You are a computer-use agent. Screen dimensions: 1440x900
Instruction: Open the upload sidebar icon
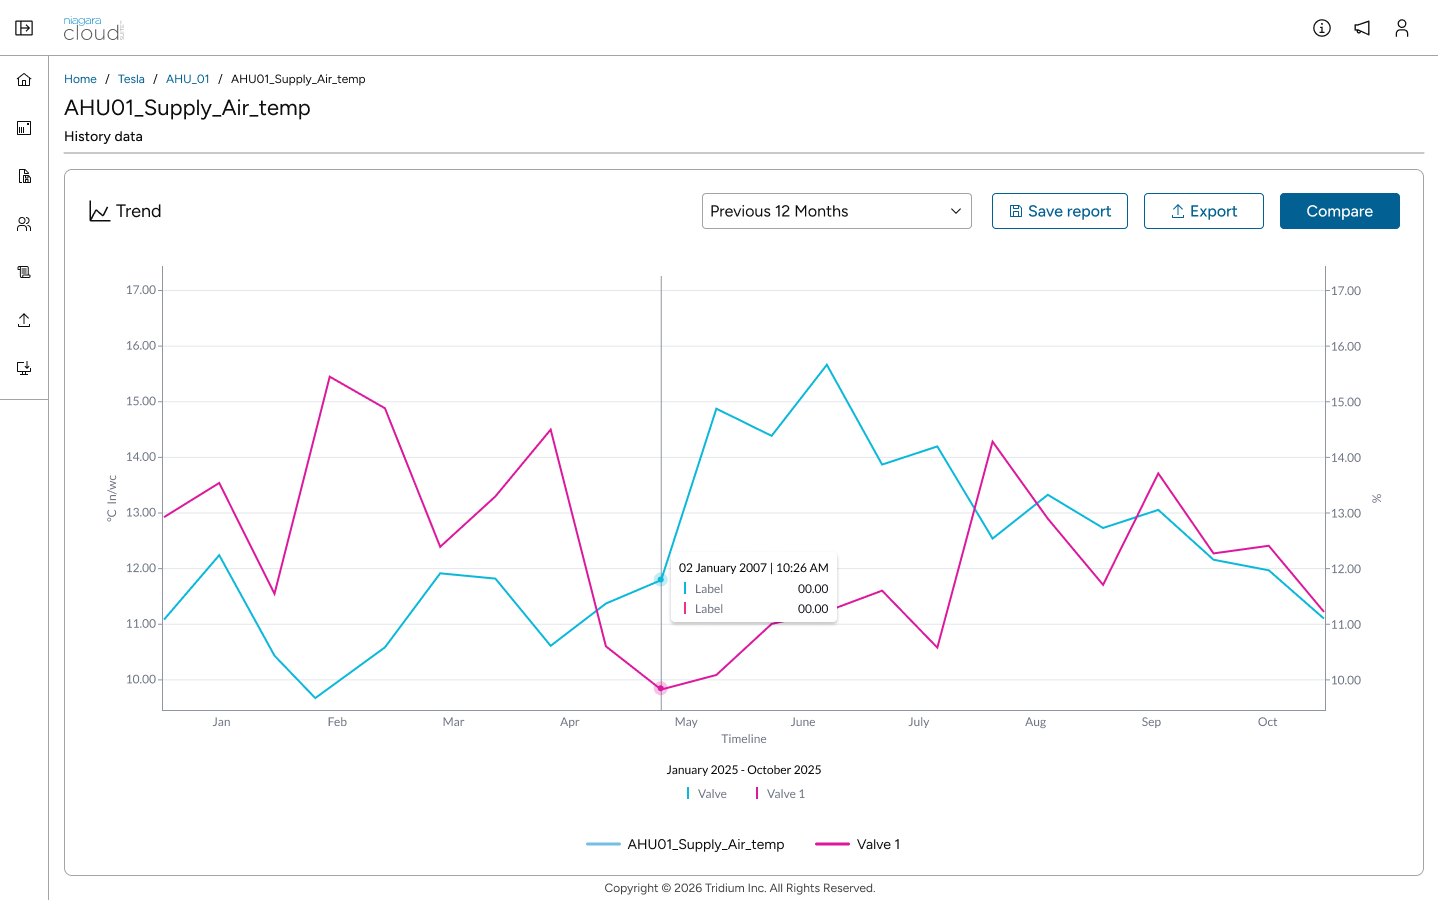pyautogui.click(x=24, y=320)
